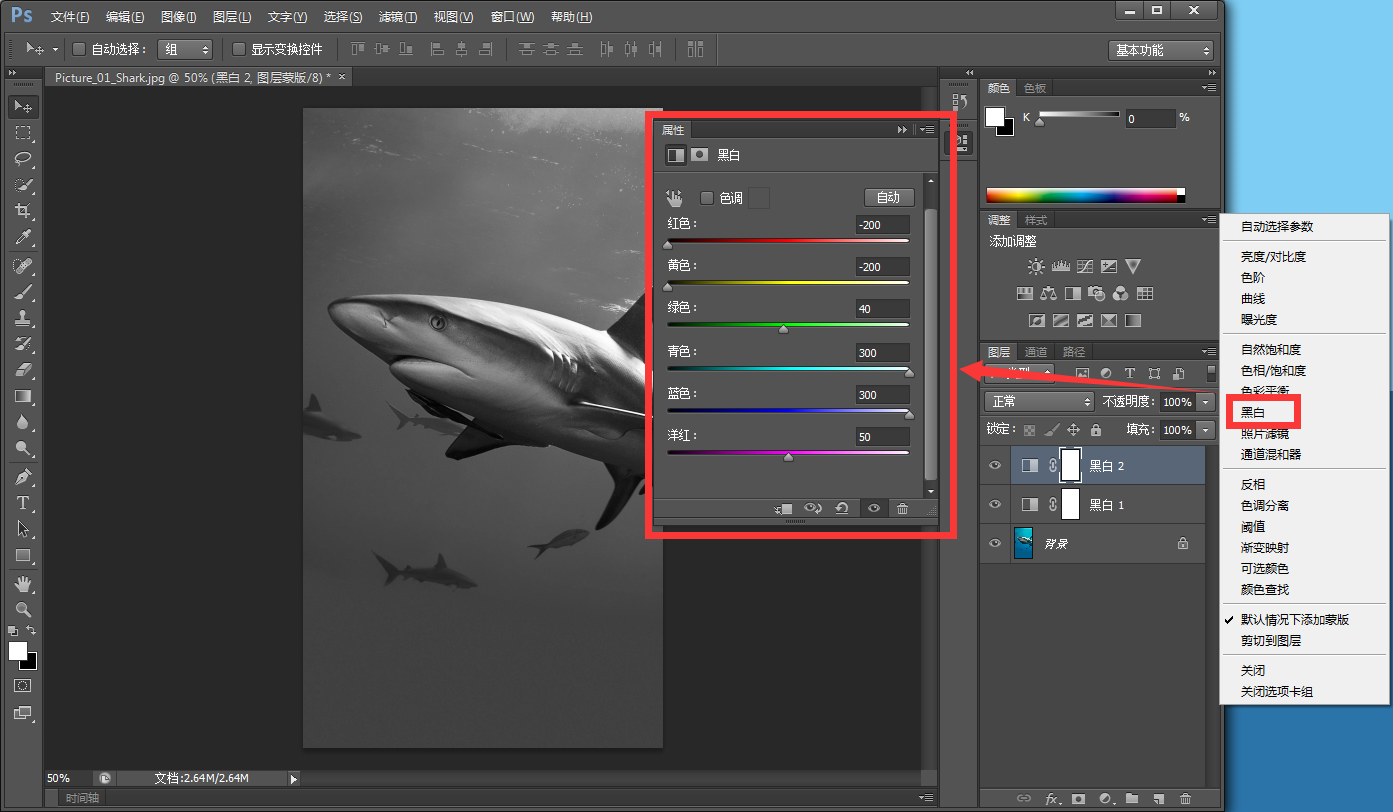The height and width of the screenshot is (812, 1393).
Task: Enable the 自动选择 checkbox
Action: click(80, 49)
